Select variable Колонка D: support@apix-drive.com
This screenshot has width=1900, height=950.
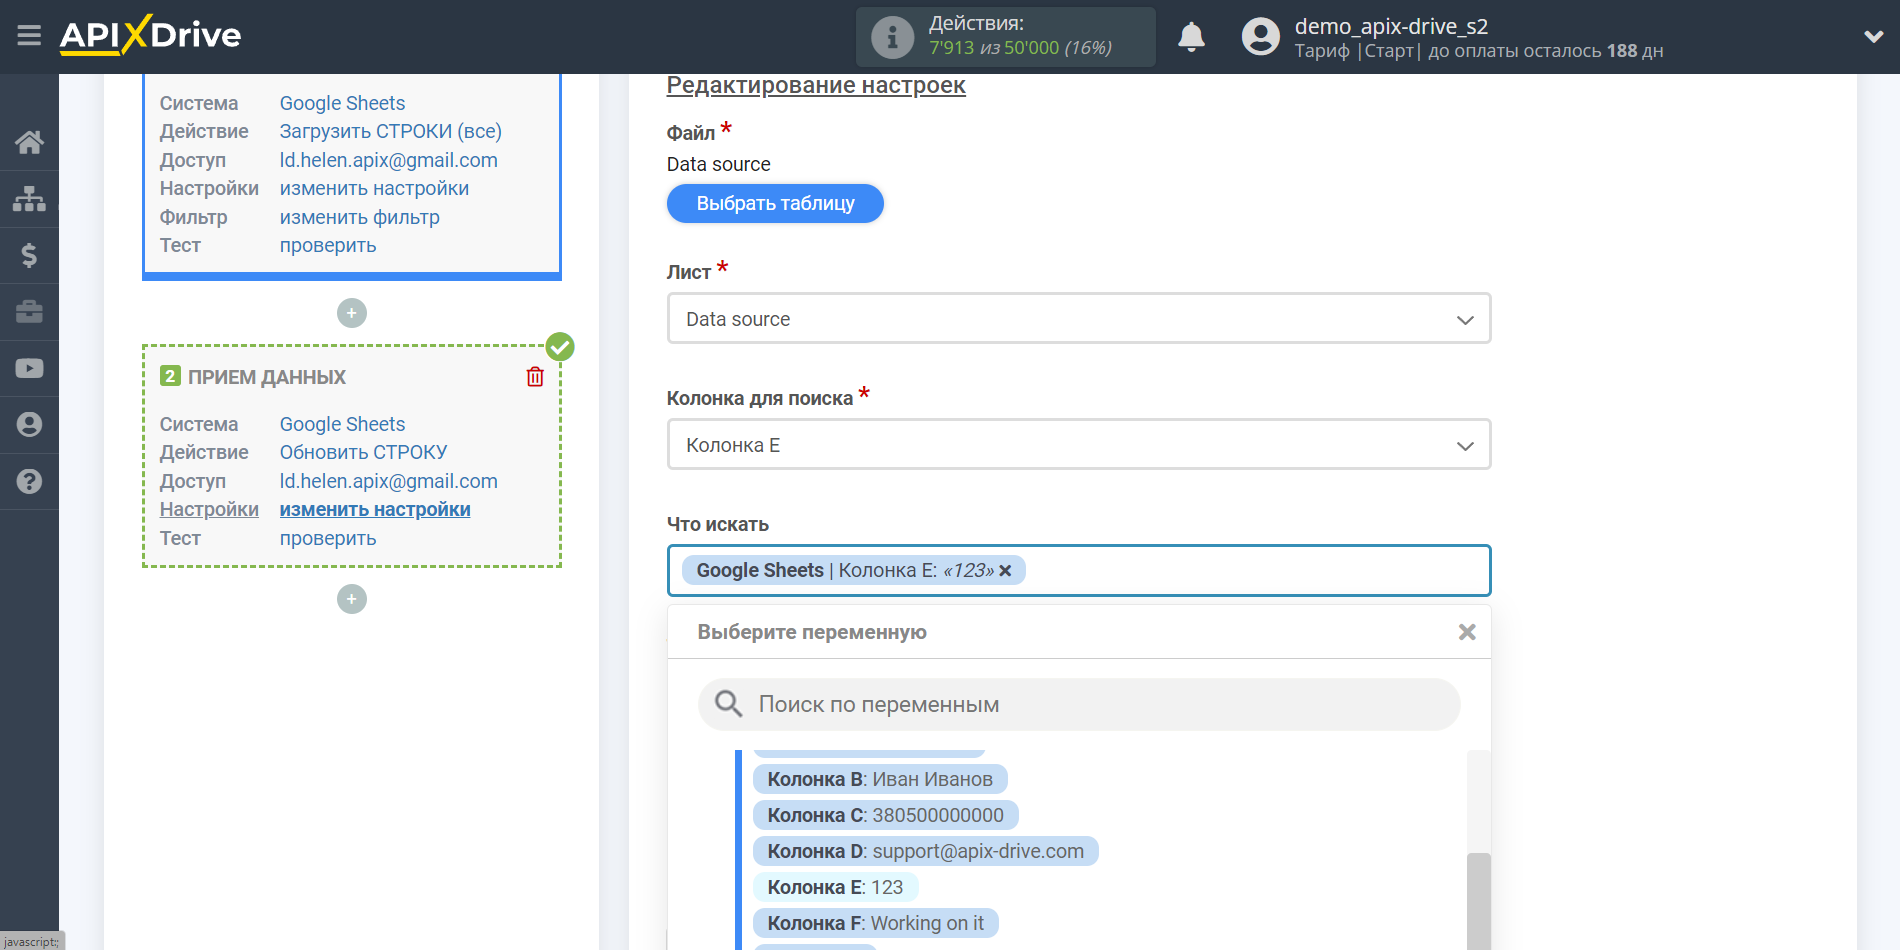[x=925, y=851]
